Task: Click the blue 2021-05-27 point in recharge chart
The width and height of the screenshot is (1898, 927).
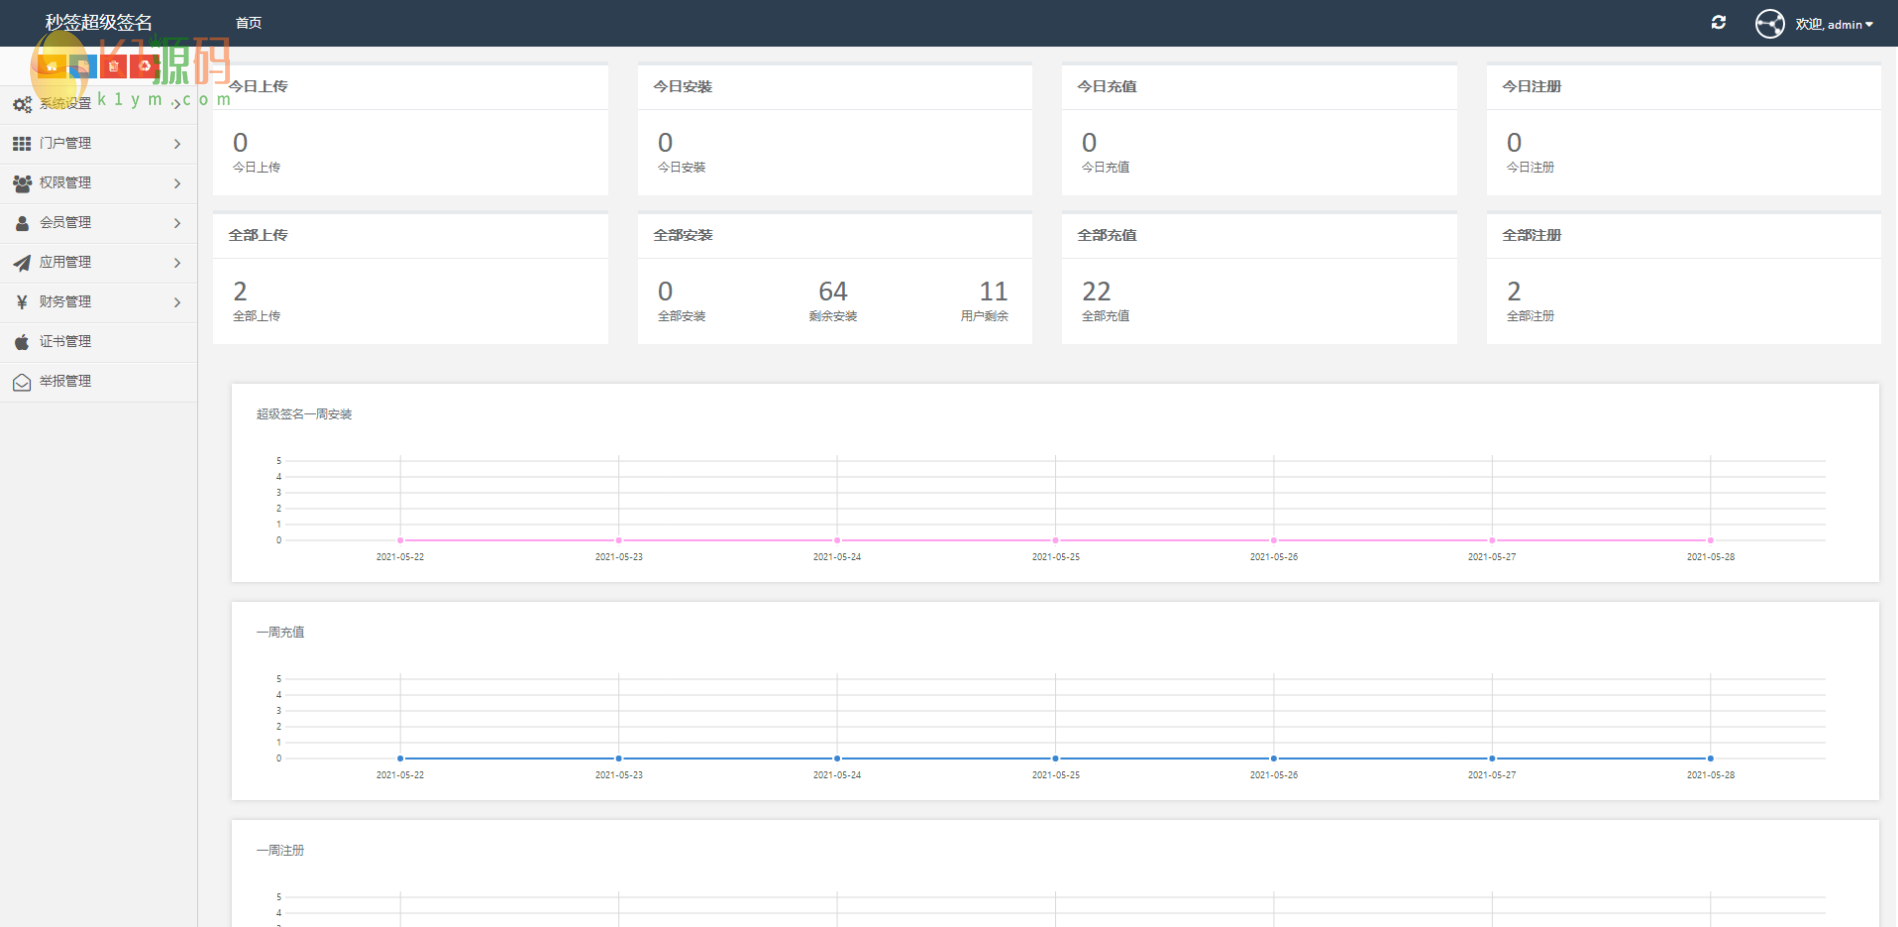Action: (x=1492, y=758)
